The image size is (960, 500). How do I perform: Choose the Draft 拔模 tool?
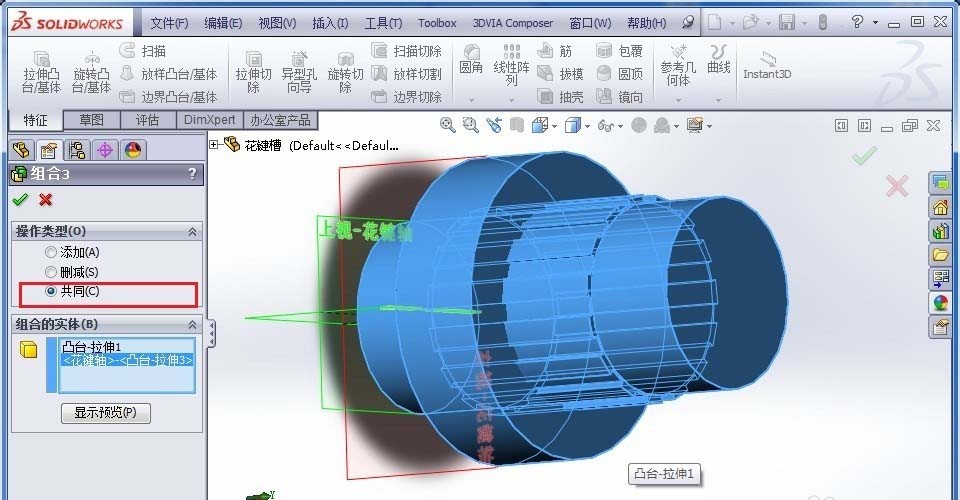pyautogui.click(x=560, y=74)
